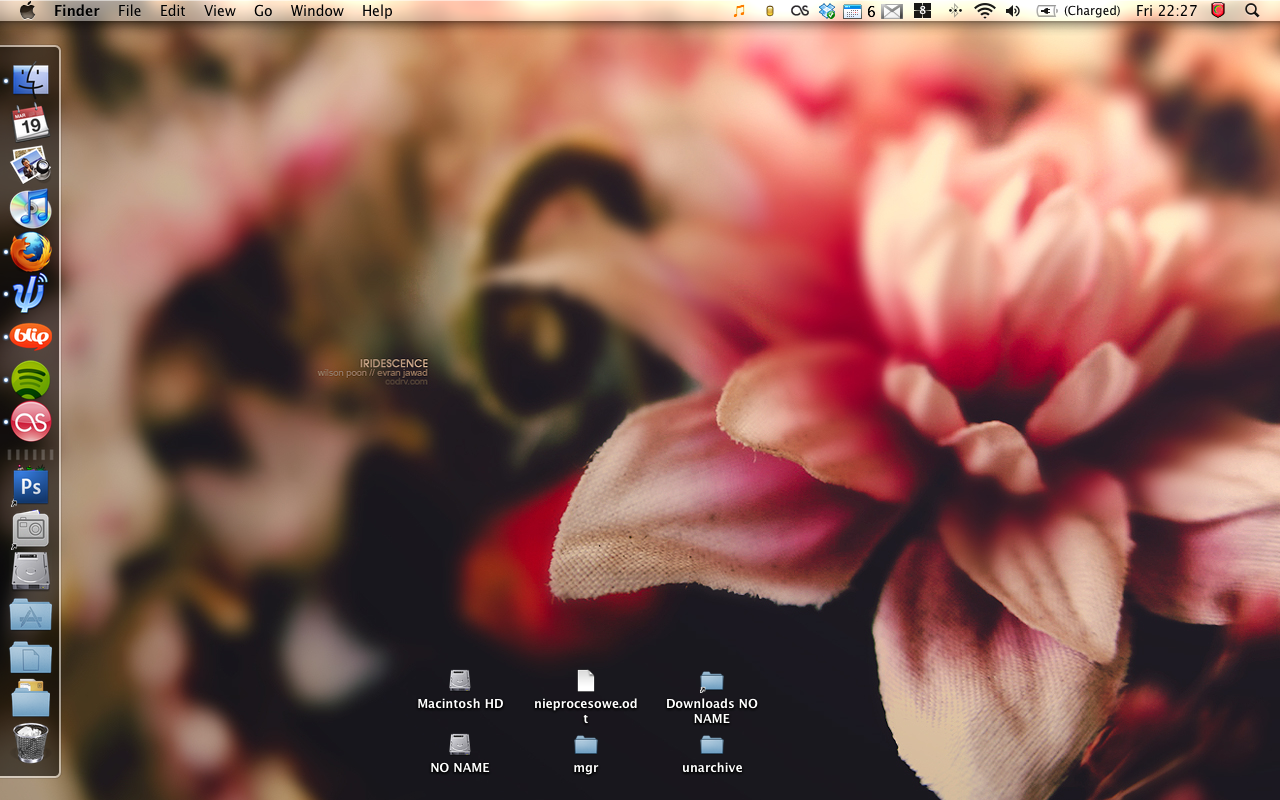Select the nieprocesowe.odt file
The width and height of the screenshot is (1280, 800).
(x=586, y=681)
